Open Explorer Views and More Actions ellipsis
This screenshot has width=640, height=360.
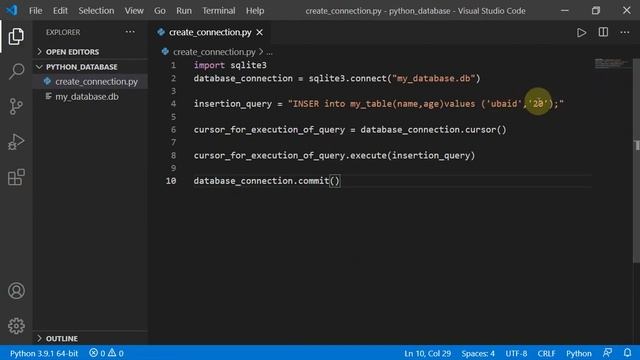click(130, 32)
